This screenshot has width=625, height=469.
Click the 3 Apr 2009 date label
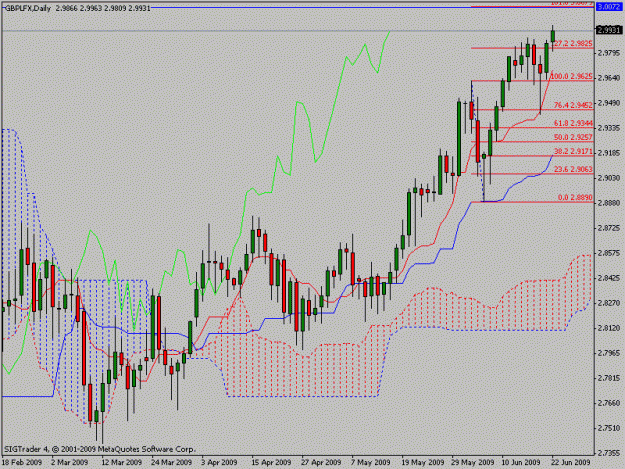coord(220,462)
